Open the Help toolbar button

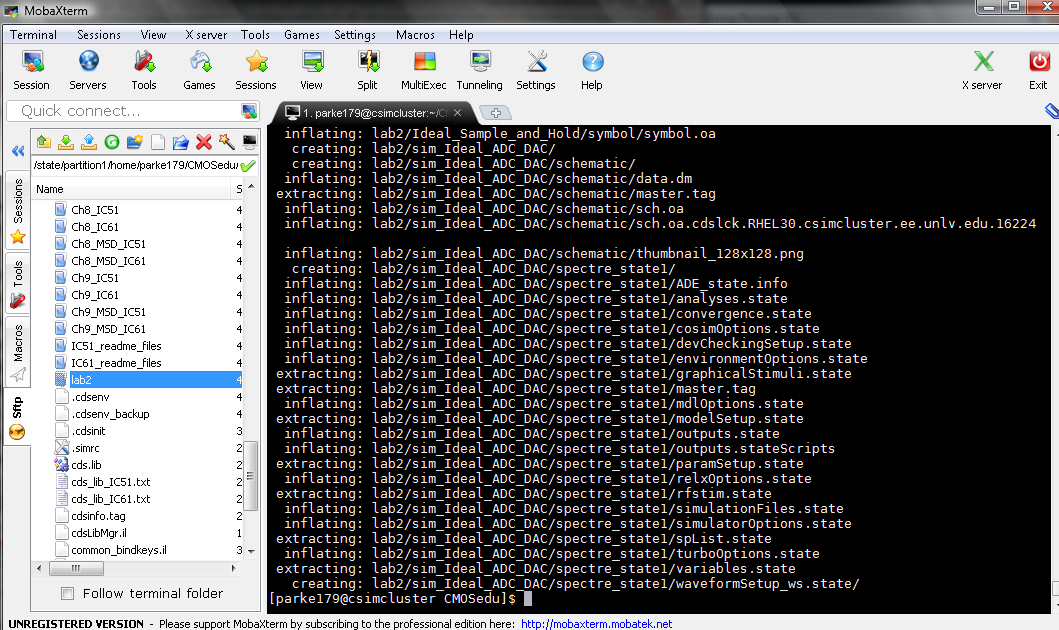[x=592, y=70]
